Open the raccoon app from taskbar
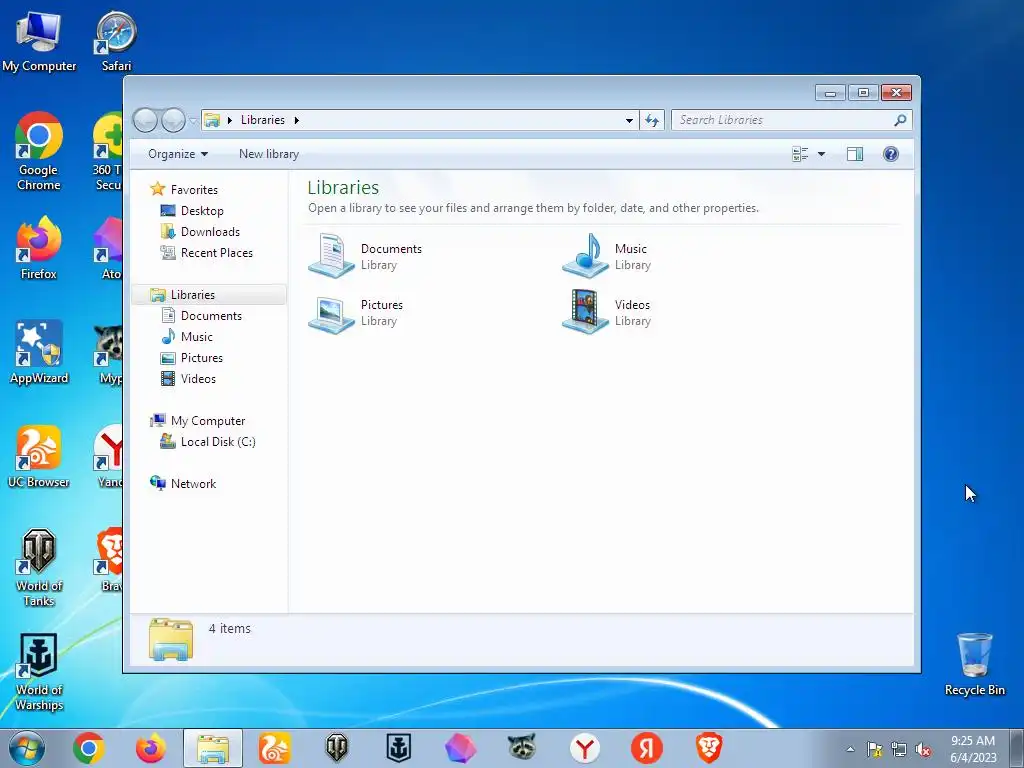 [x=522, y=748]
